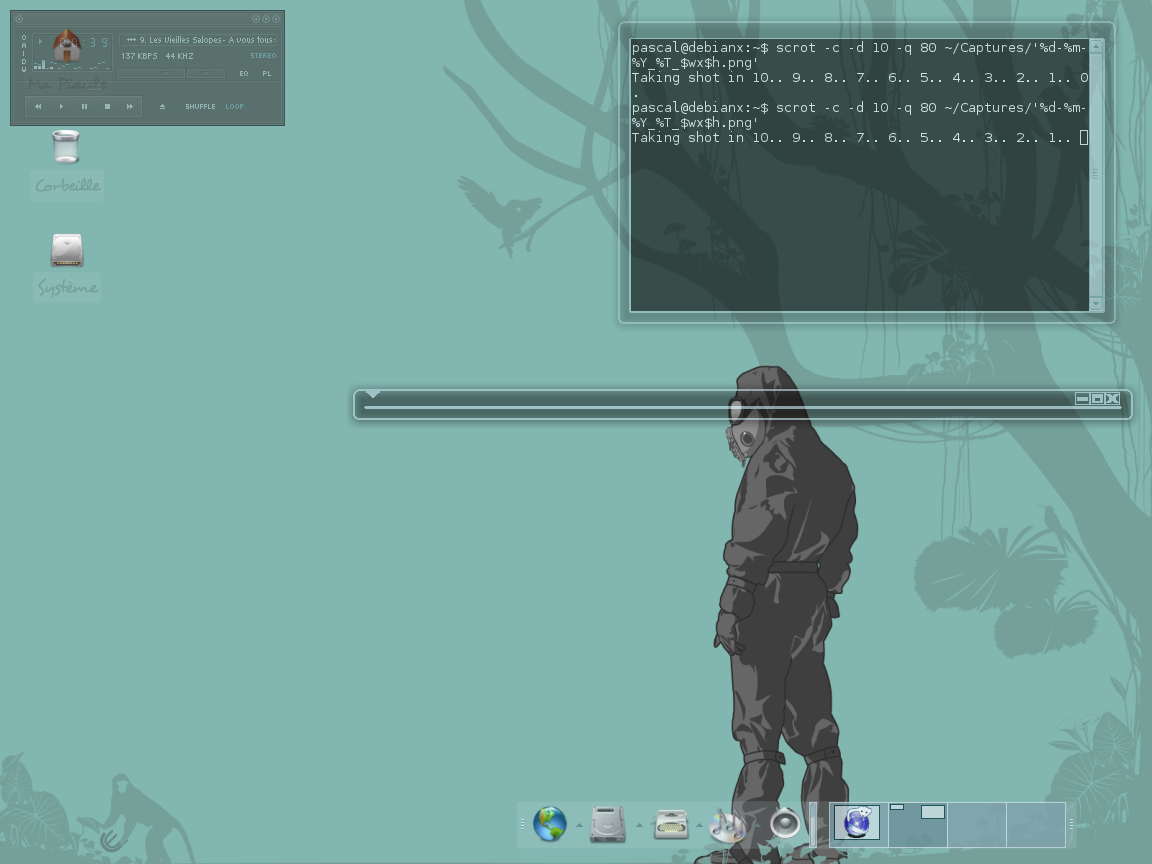
Task: Pause the currently playing song
Action: pos(84,107)
